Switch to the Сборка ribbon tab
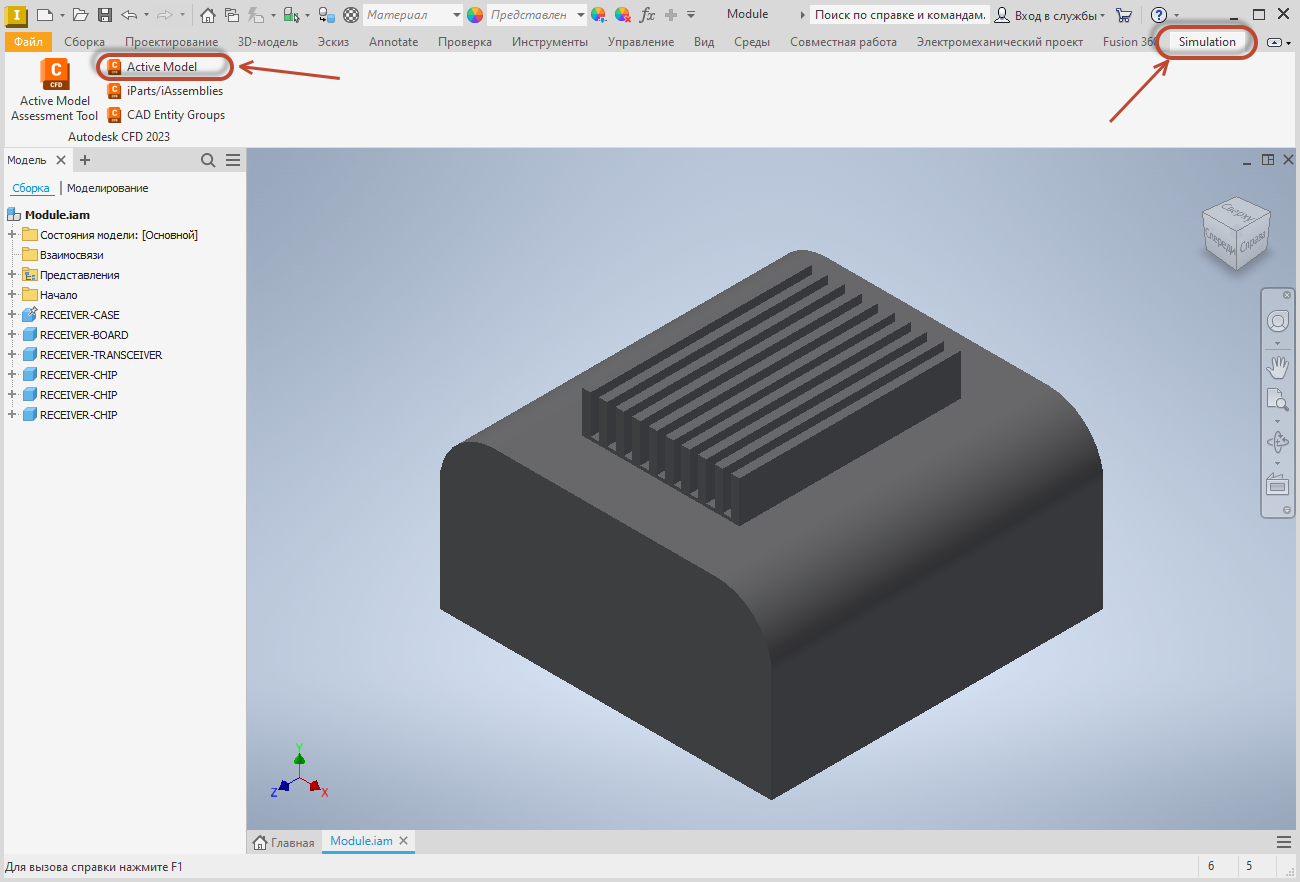1300x882 pixels. point(84,42)
